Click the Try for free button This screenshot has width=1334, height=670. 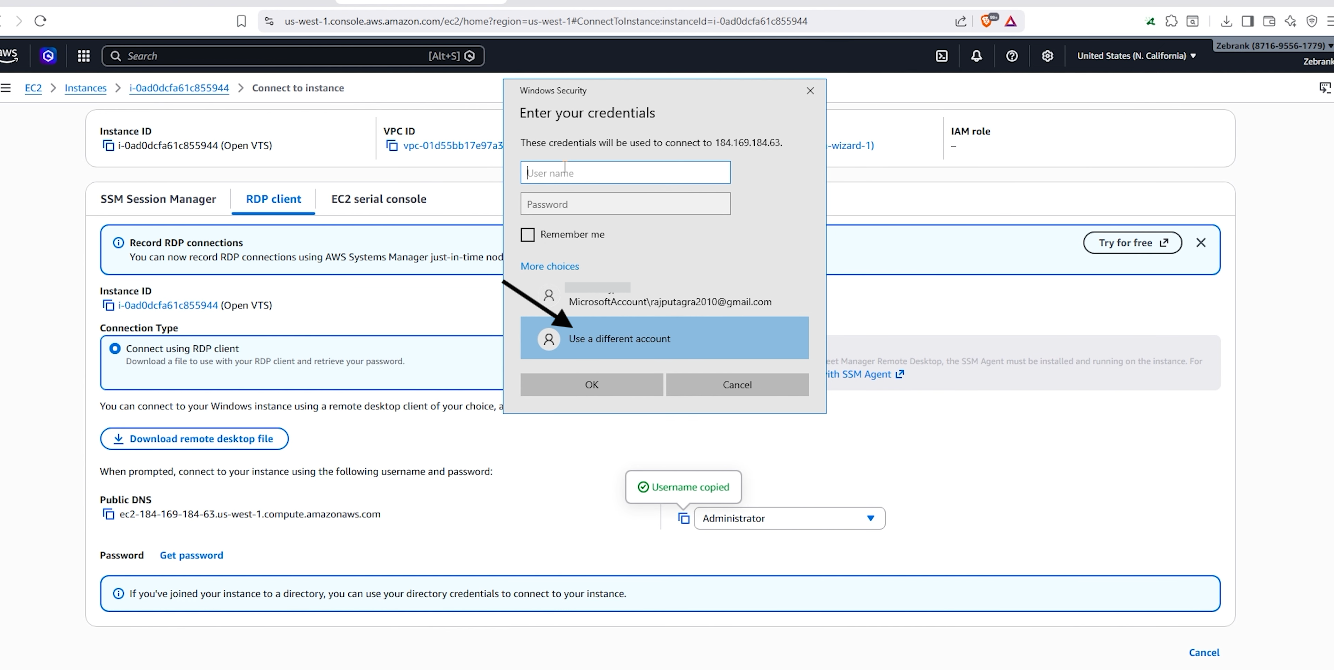pos(1133,243)
